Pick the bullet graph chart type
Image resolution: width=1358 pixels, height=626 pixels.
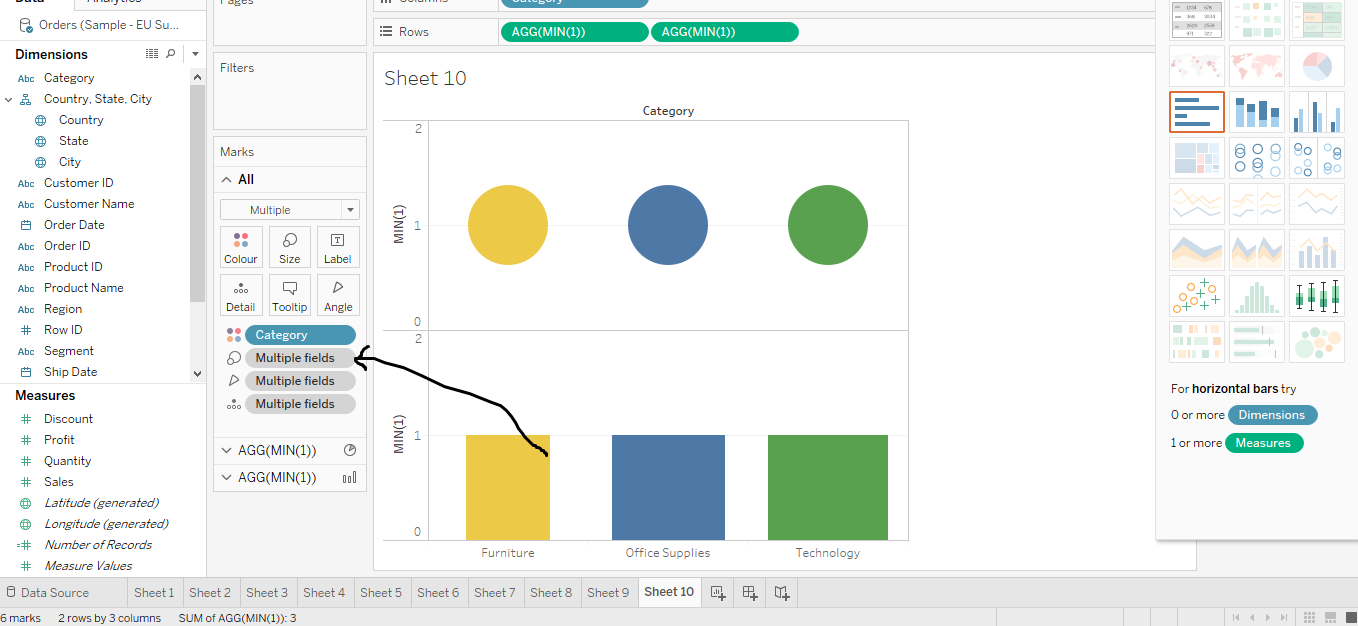pos(1256,342)
